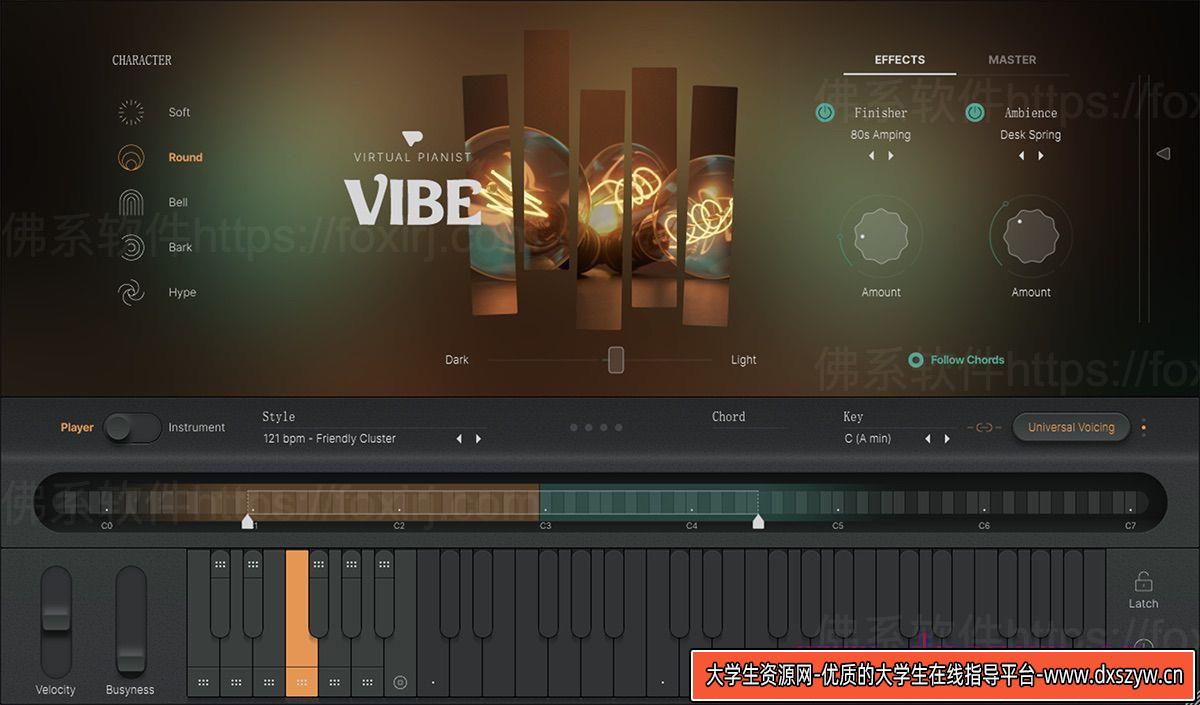Click the highlighted orange pattern key
Screen dimensions: 1200x705
301,623
